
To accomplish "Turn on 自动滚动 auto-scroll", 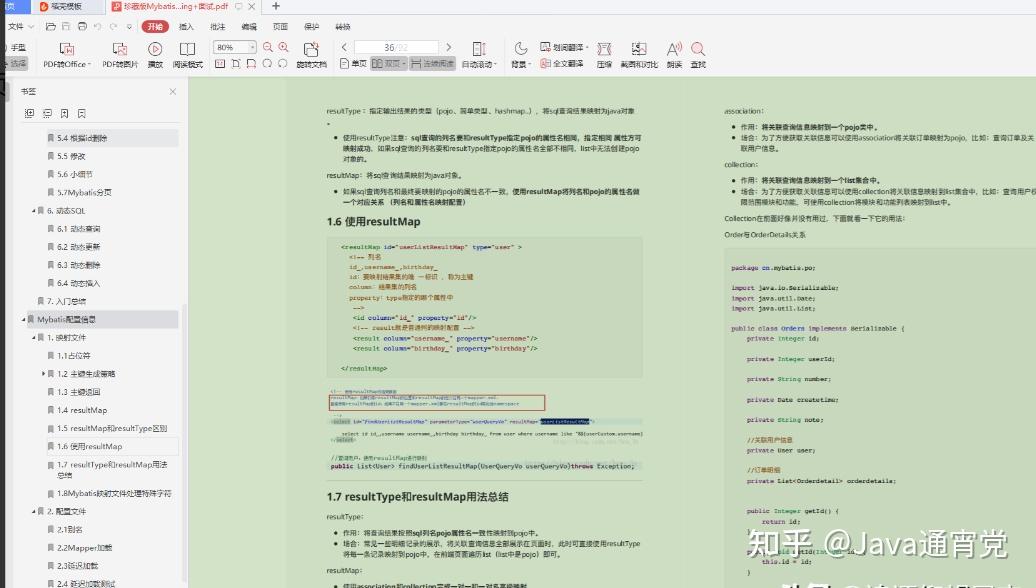I will pyautogui.click(x=478, y=55).
